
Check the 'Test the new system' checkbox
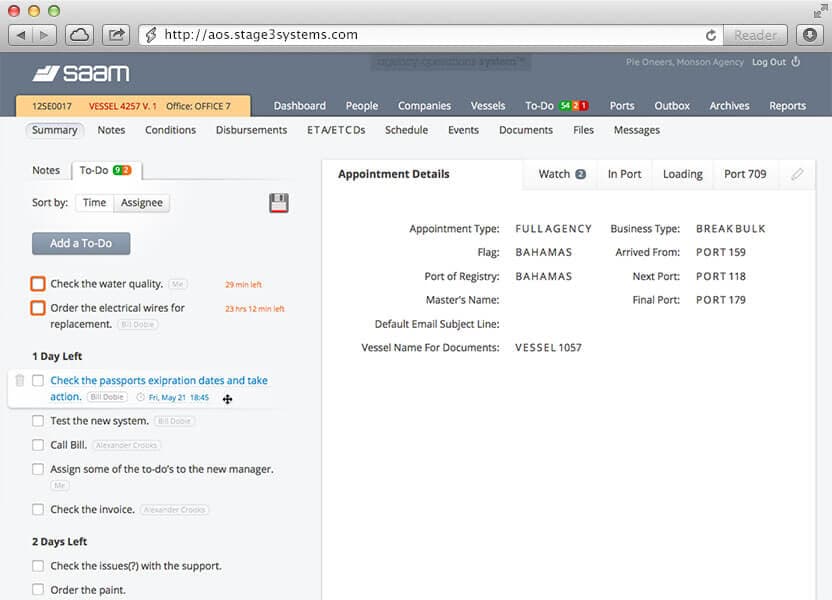38,421
